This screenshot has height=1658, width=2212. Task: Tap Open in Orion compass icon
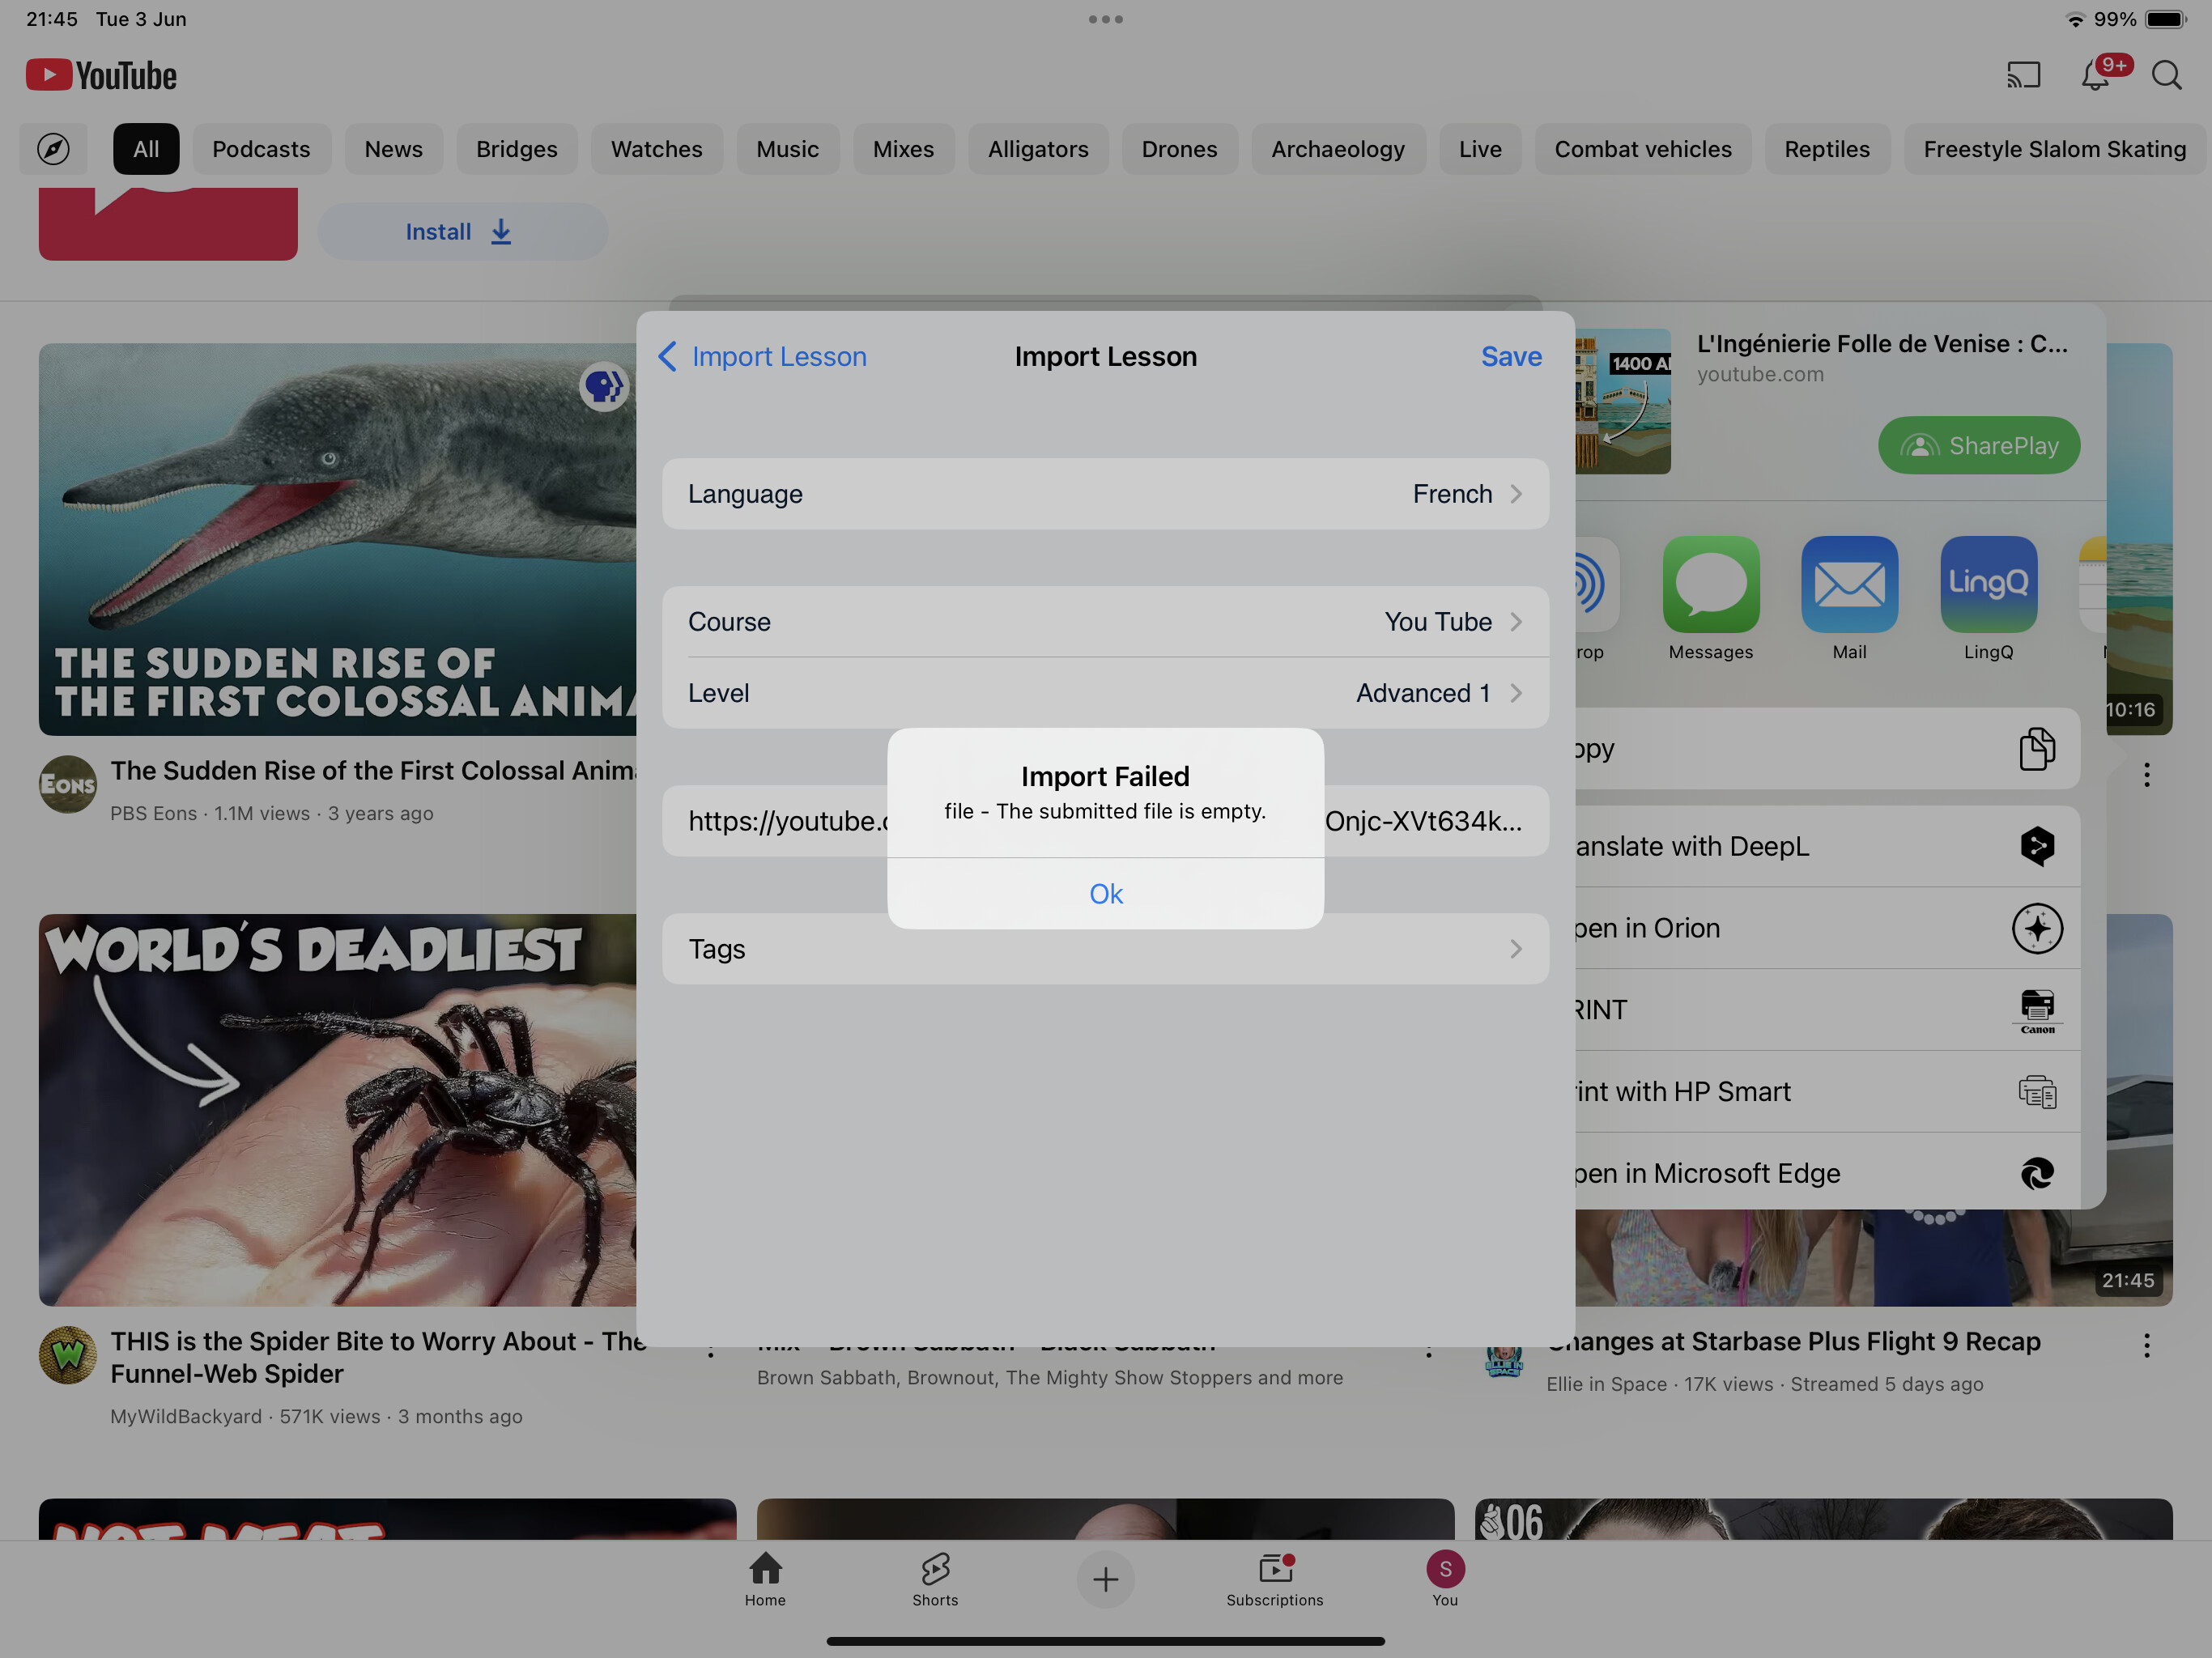pyautogui.click(x=2036, y=928)
